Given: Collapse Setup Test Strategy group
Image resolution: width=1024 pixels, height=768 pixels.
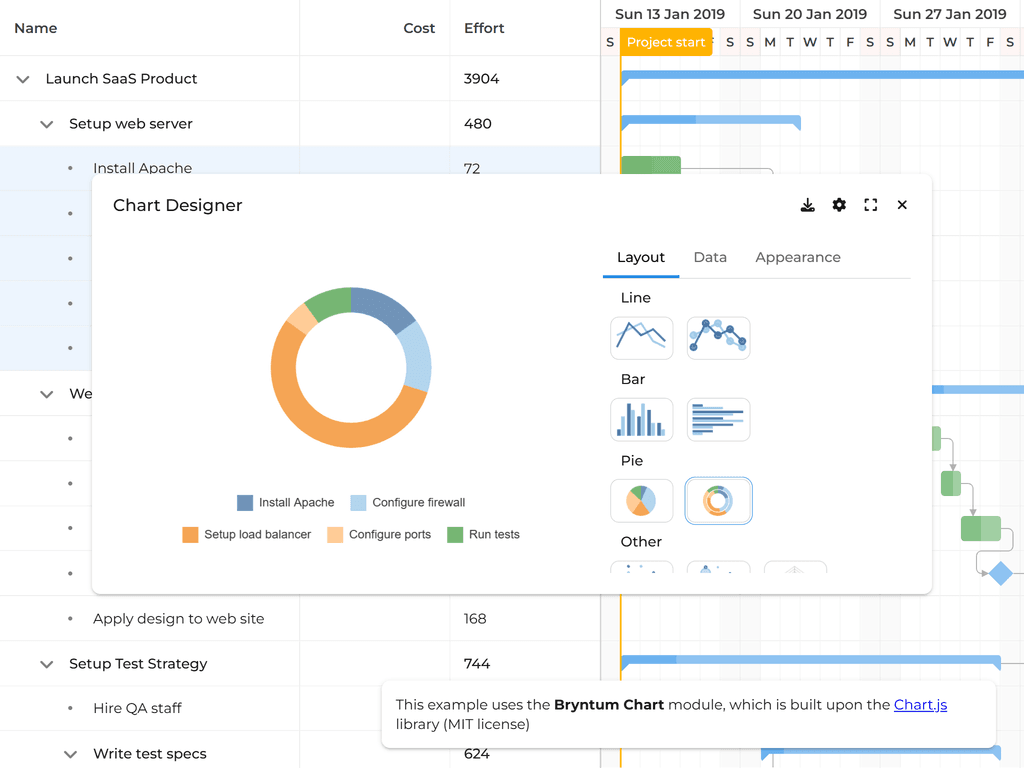Looking at the screenshot, I should [46, 664].
